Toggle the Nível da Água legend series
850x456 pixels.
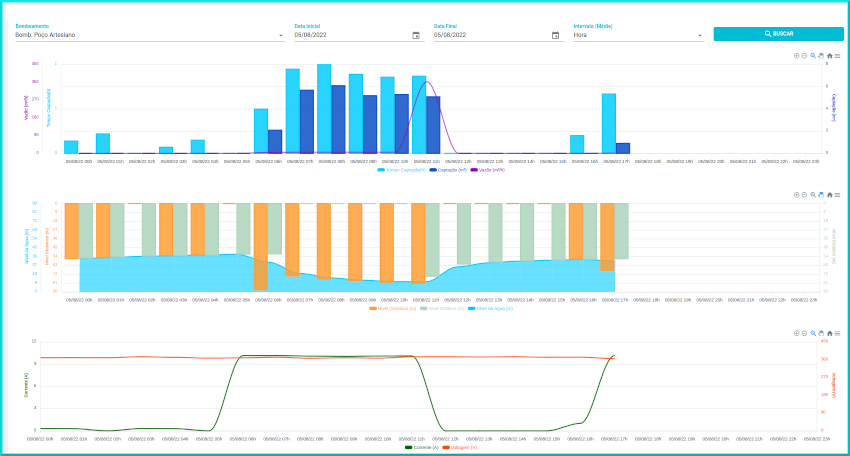[490, 309]
